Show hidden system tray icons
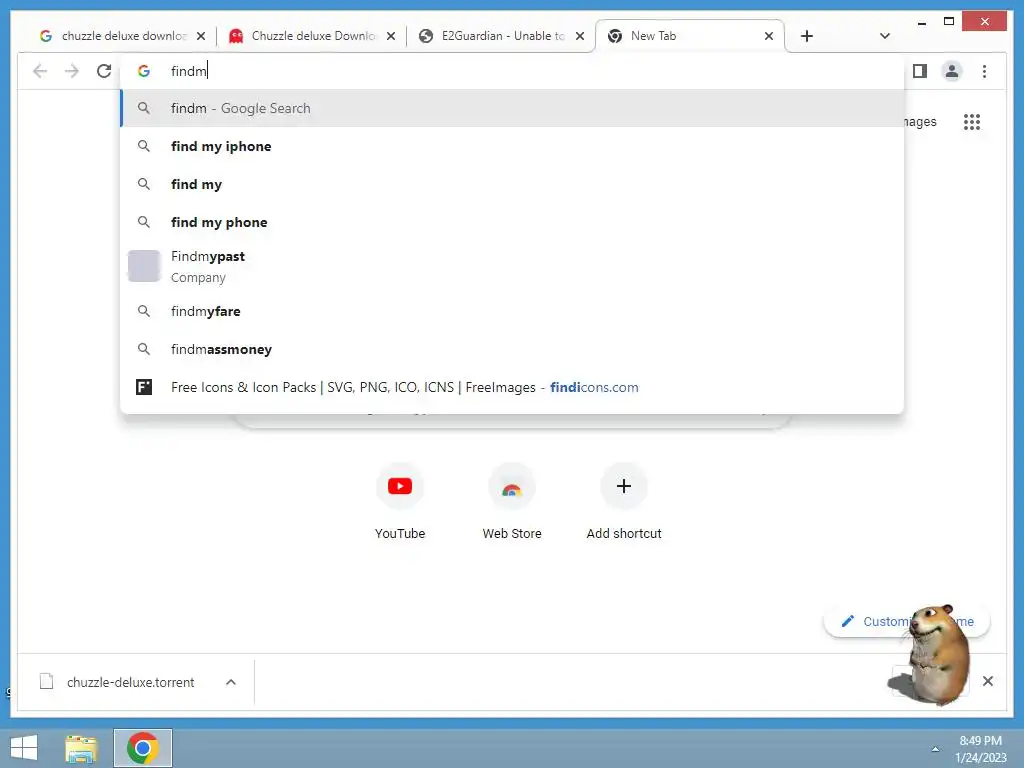 point(935,749)
